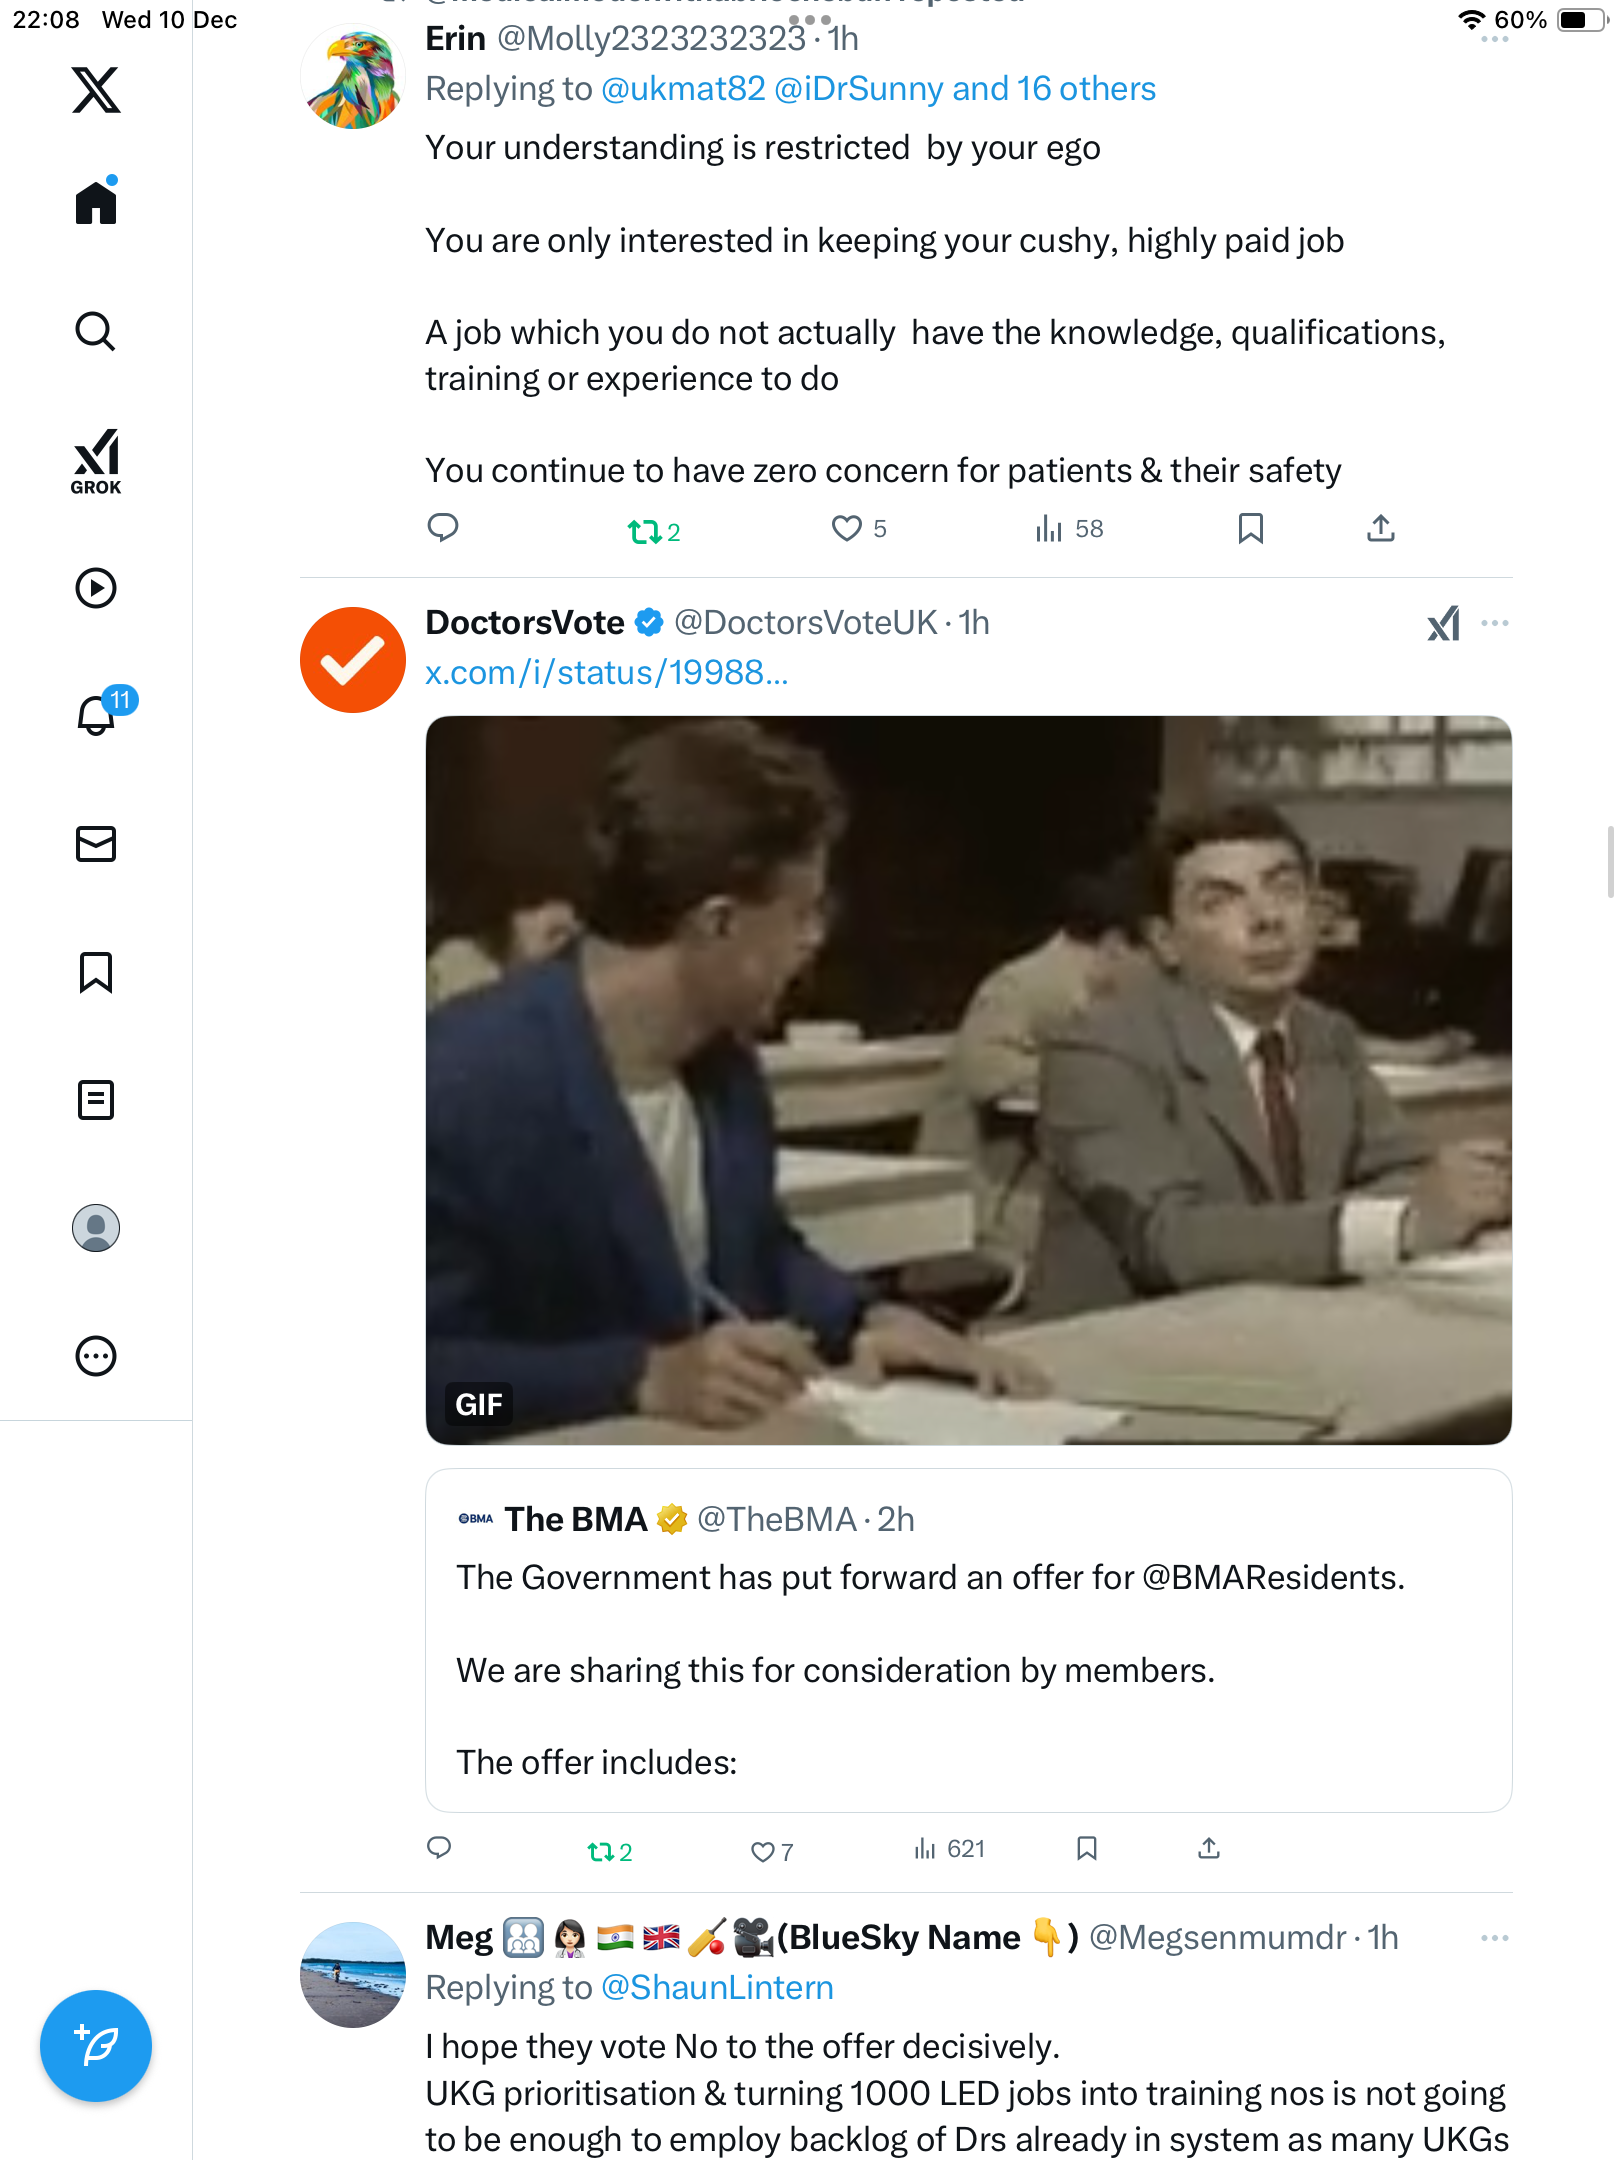Expand the More menu in sidebar
The width and height of the screenshot is (1620, 2160).
point(96,1356)
